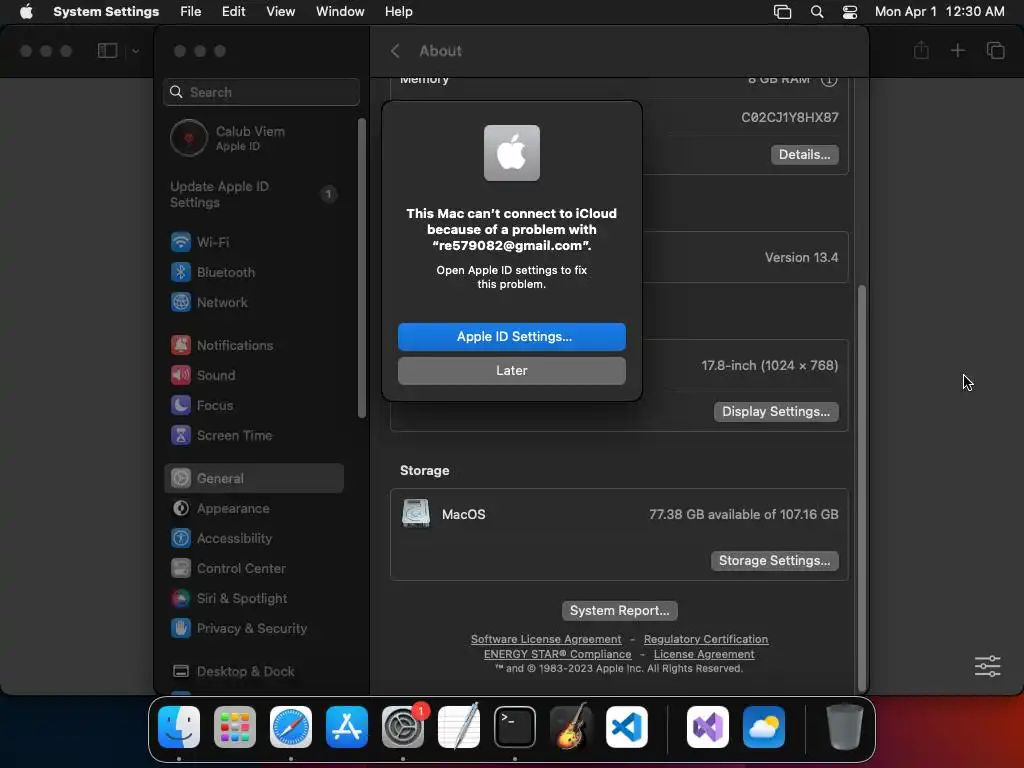Open Terminal from the Dock
This screenshot has width=1024, height=768.
[x=515, y=727]
